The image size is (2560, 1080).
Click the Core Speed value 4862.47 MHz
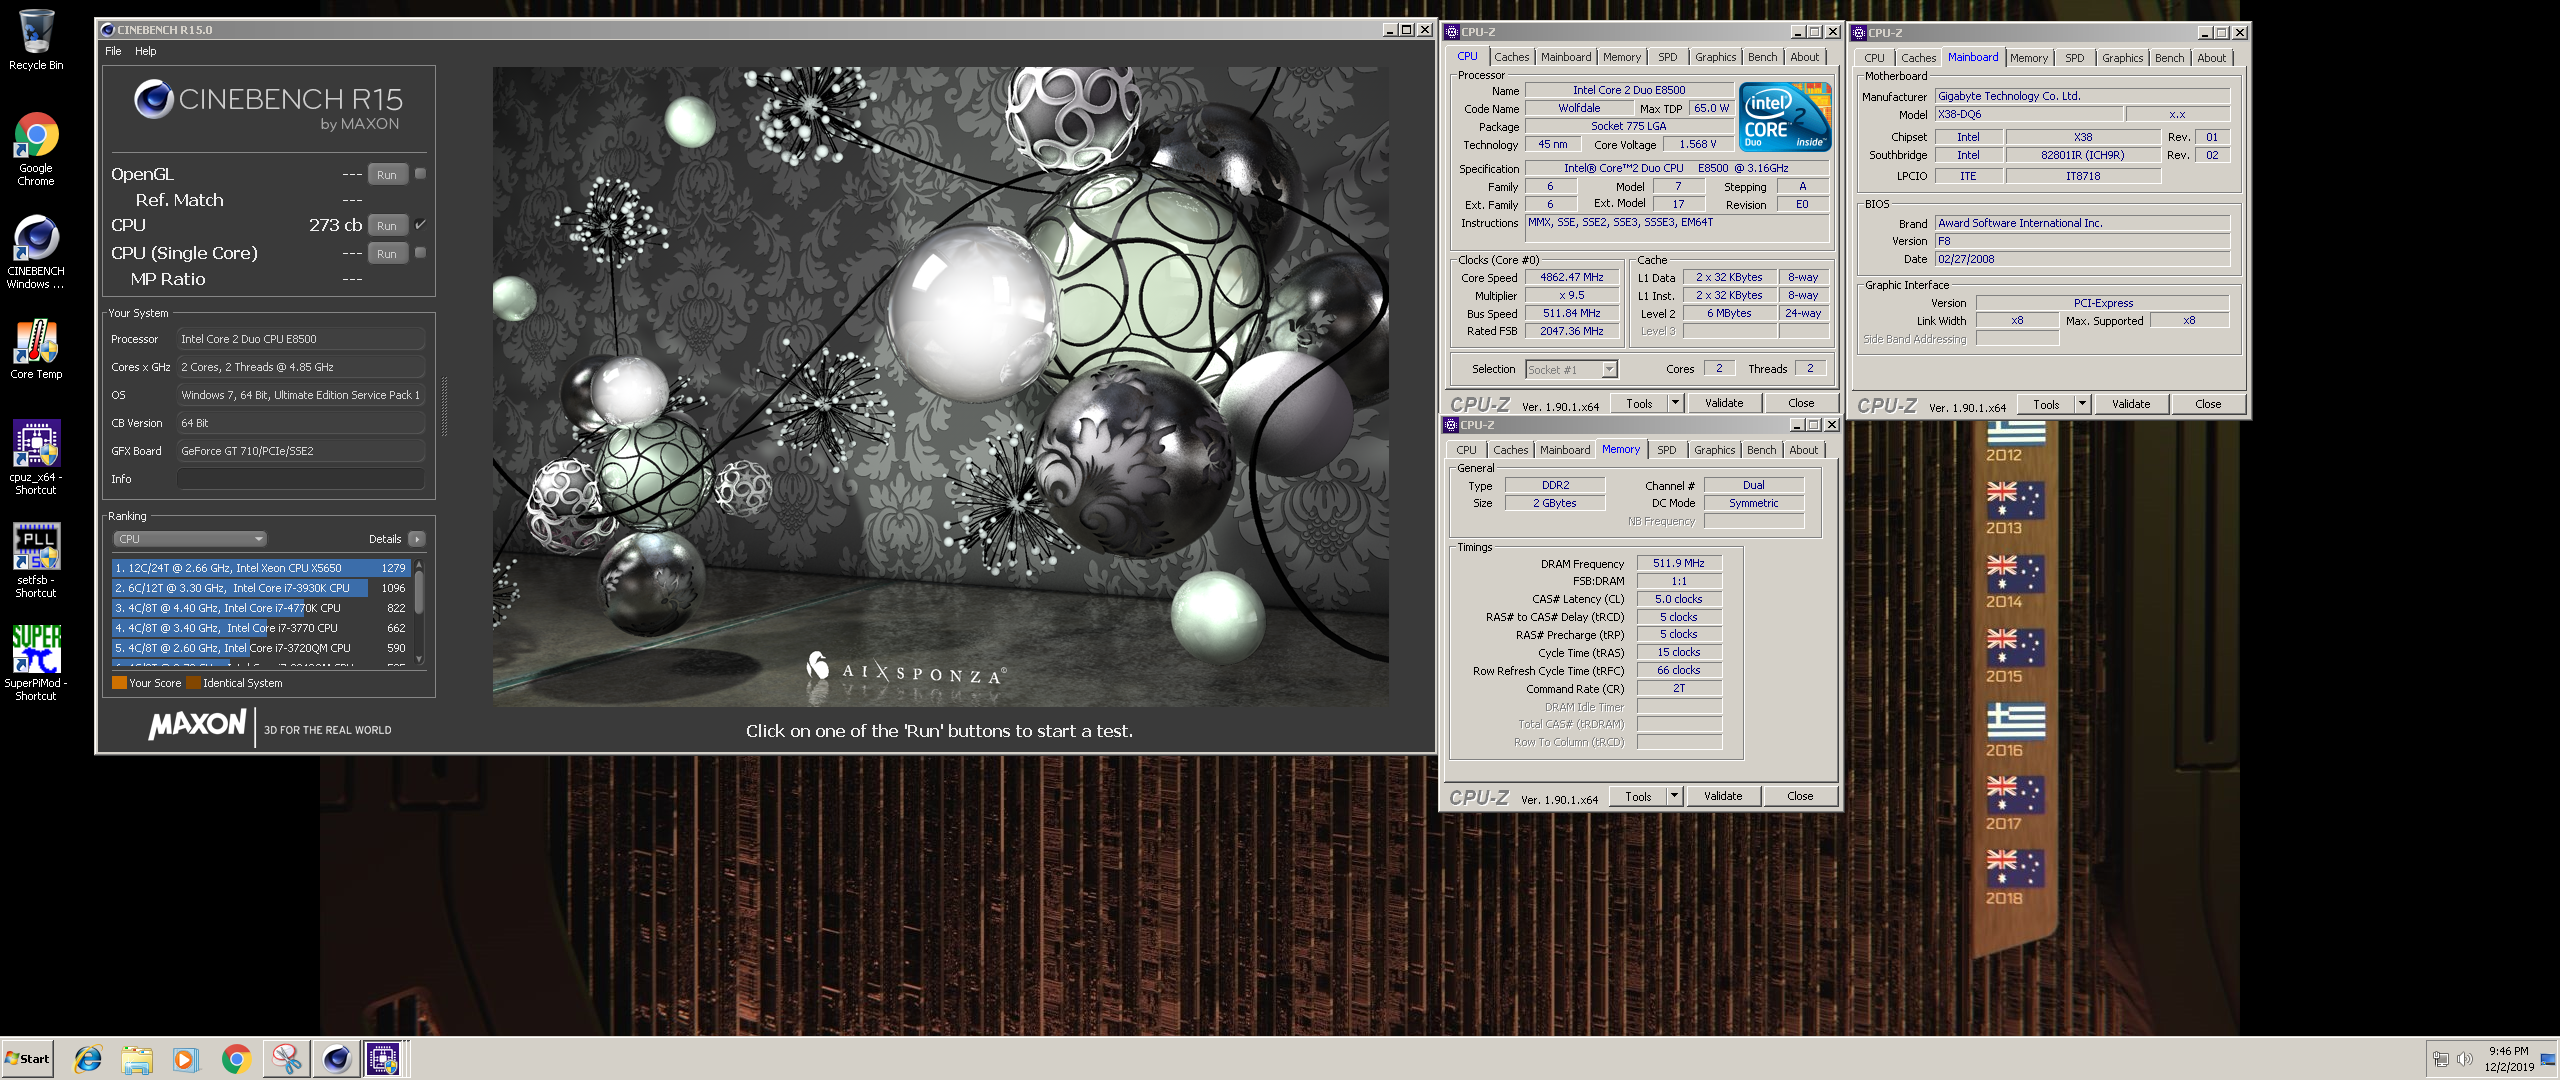tap(1572, 278)
